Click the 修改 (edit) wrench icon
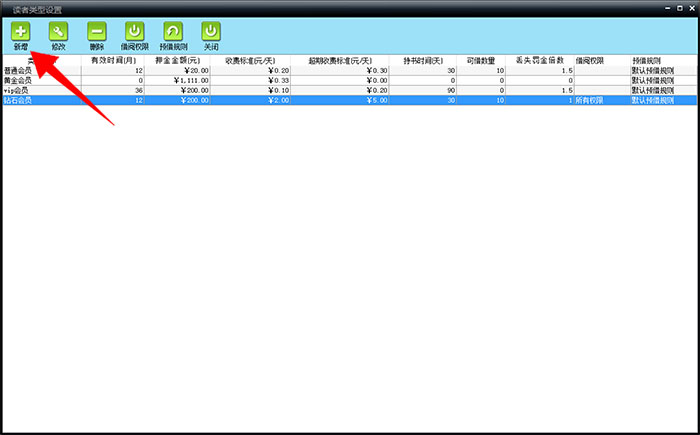This screenshot has height=435, width=700. coord(58,32)
